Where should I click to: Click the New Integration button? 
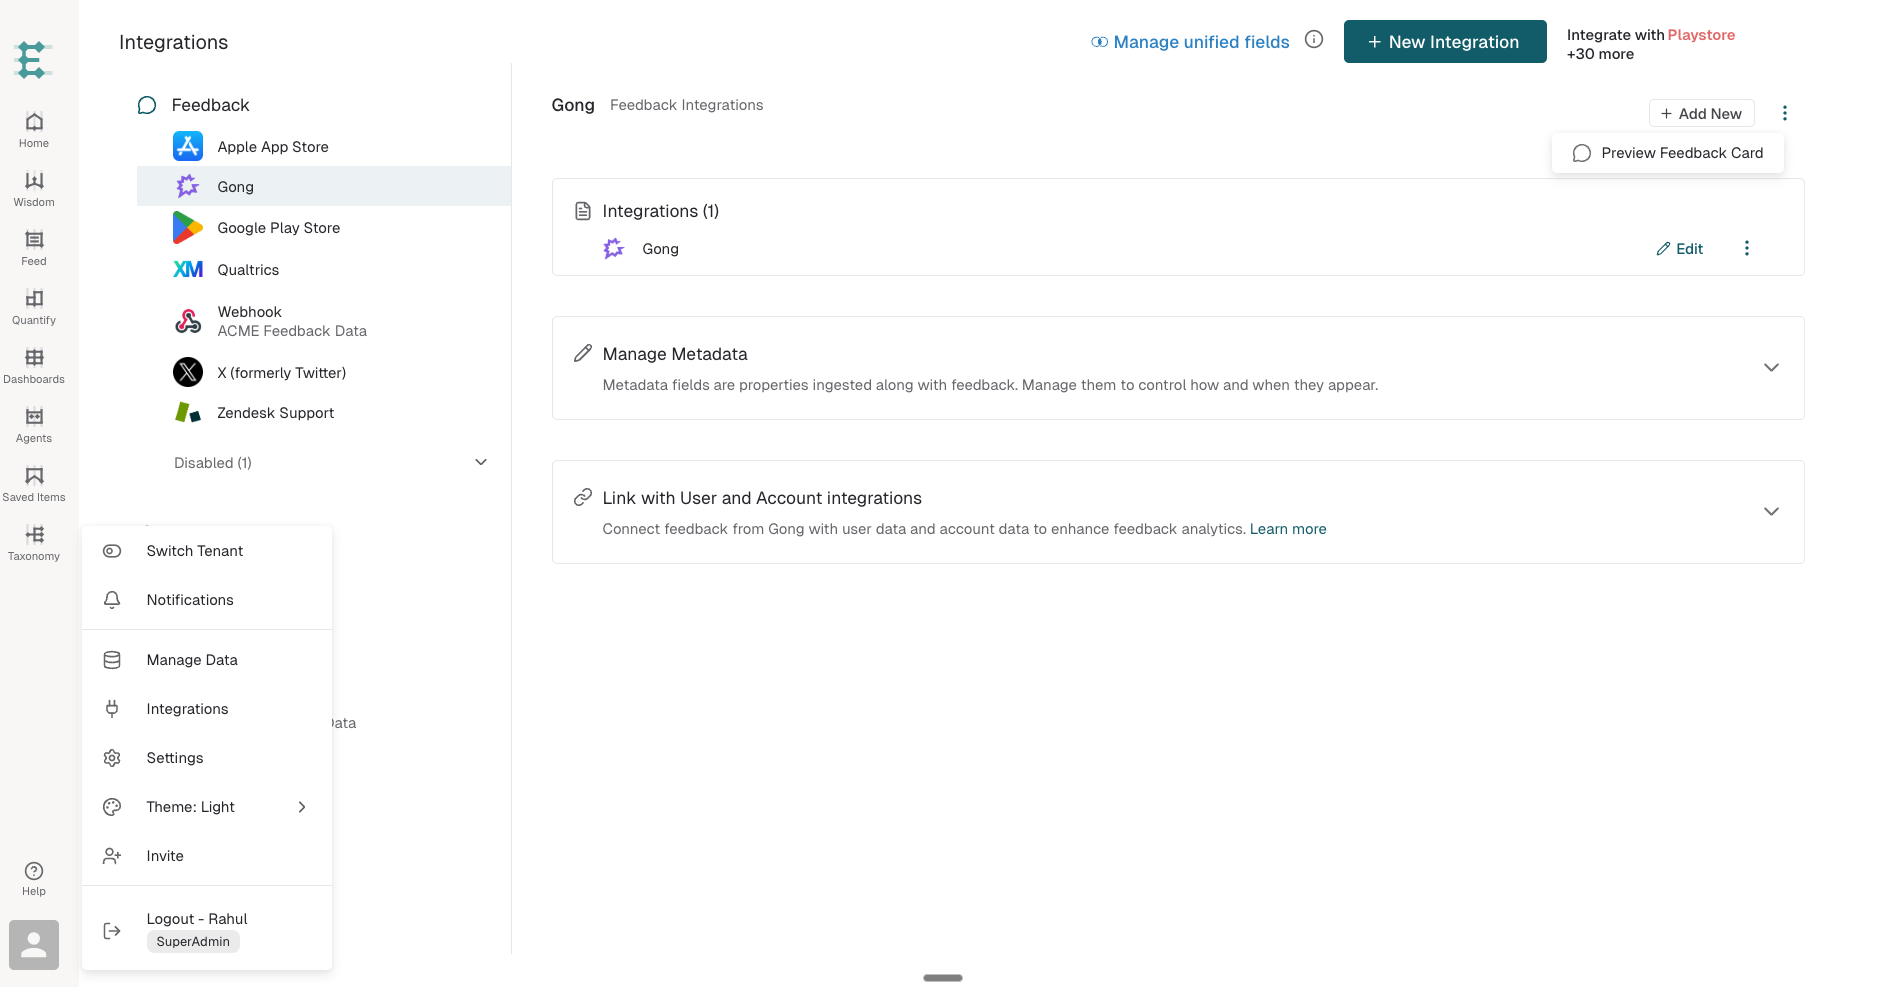pos(1445,41)
